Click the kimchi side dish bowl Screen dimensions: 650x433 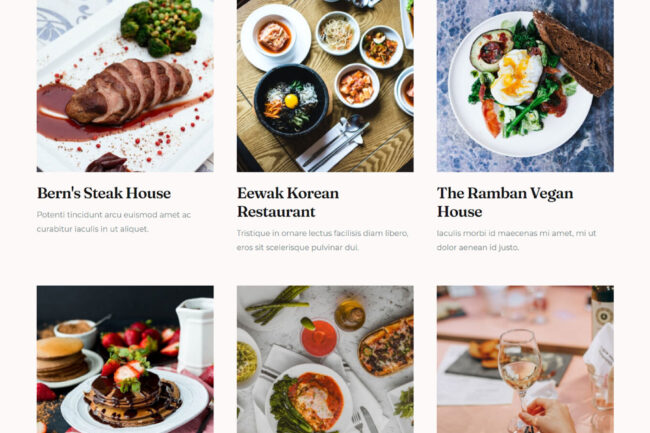pos(357,86)
